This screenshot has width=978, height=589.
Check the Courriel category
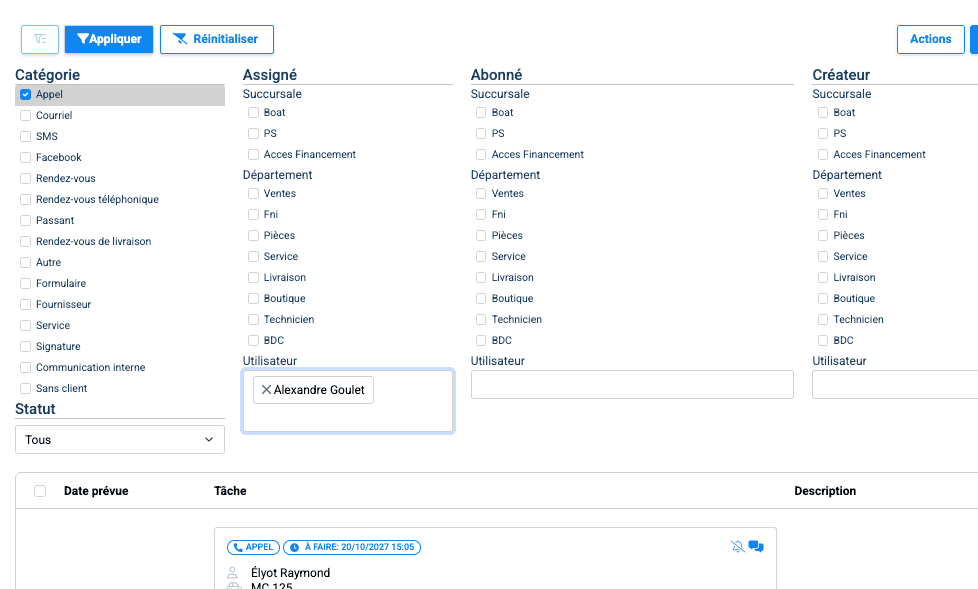[26, 115]
